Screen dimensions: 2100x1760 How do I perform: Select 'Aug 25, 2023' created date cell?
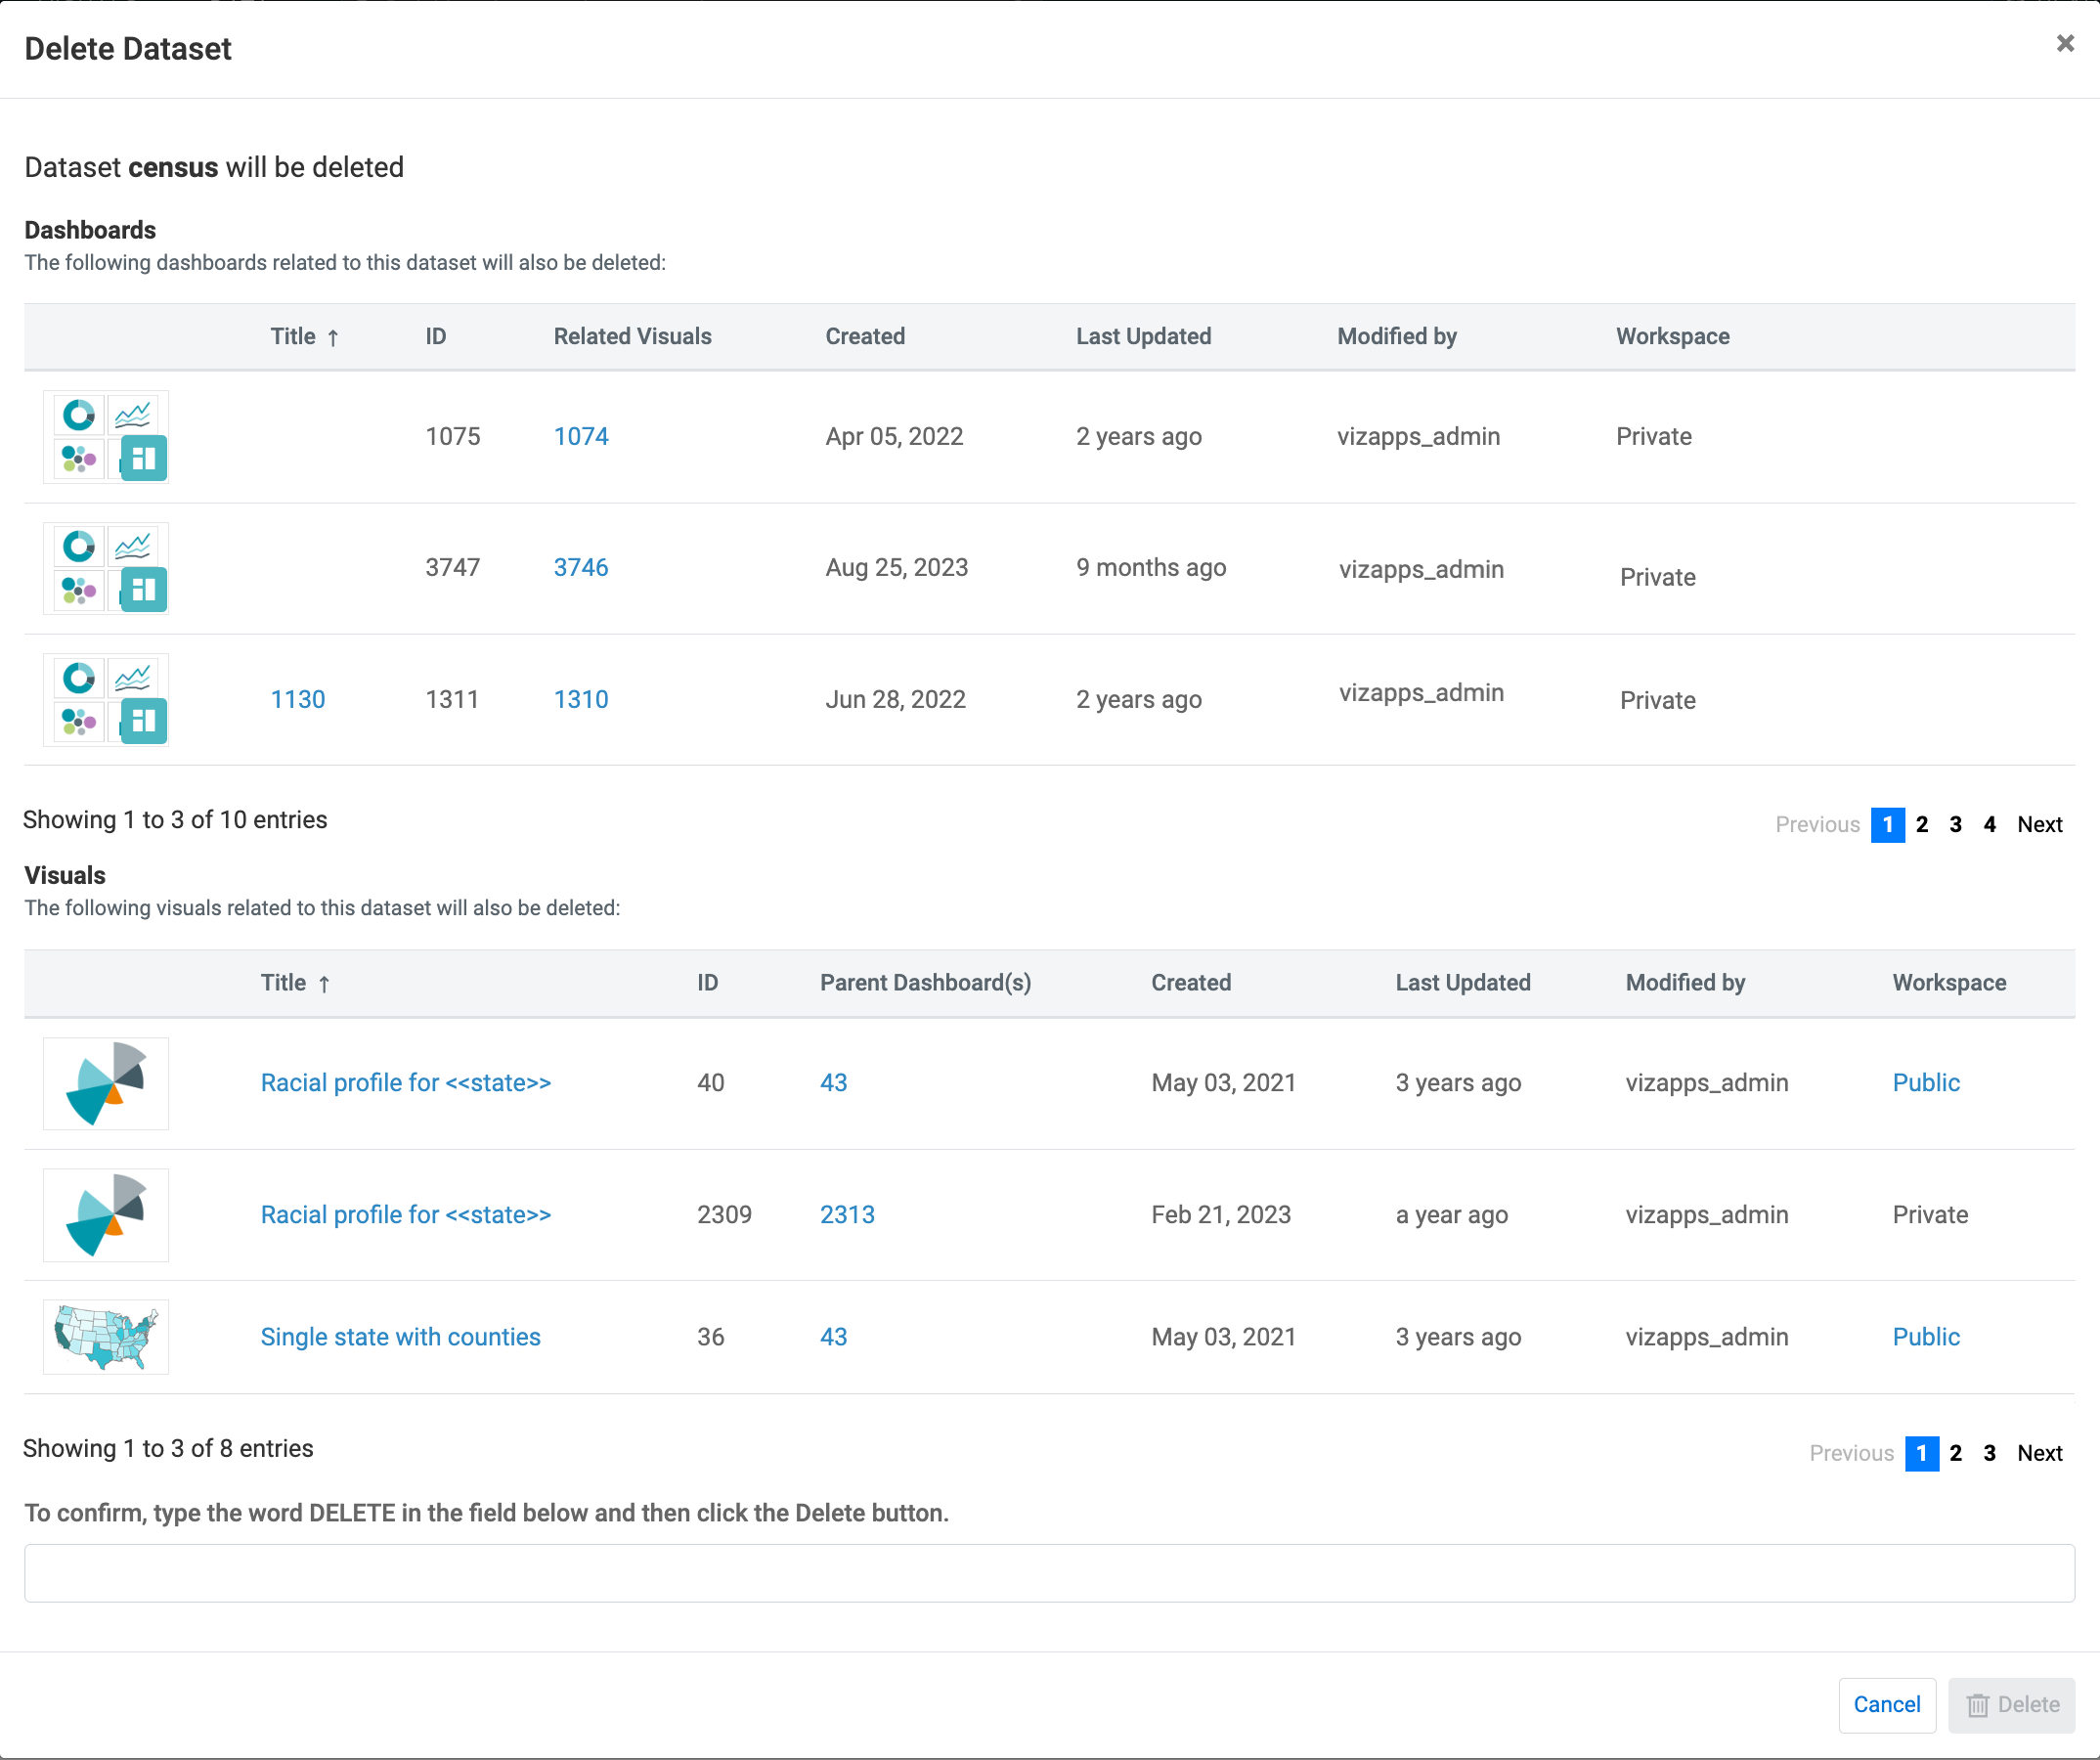click(x=897, y=568)
